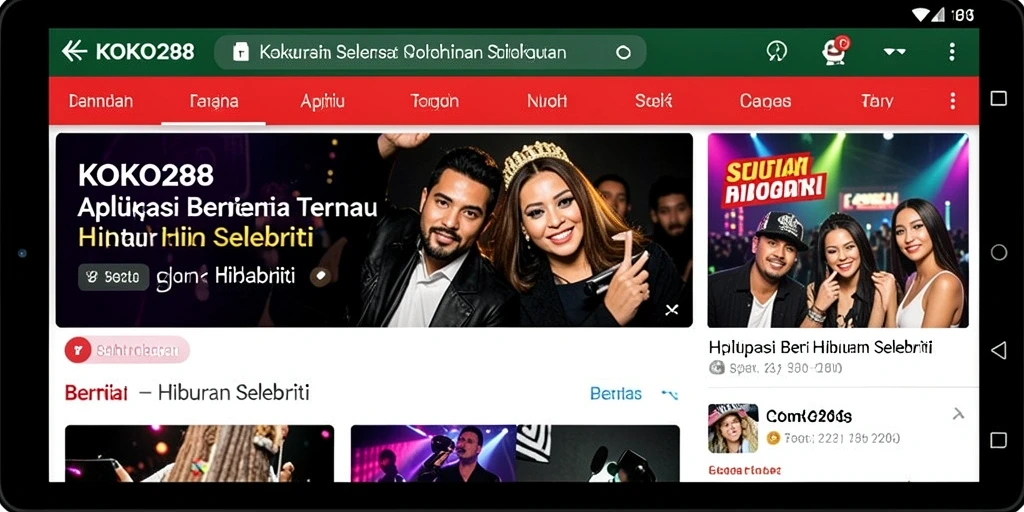Click the circle icon inside the search bar
Viewport: 1024px width, 512px height.
pos(623,53)
